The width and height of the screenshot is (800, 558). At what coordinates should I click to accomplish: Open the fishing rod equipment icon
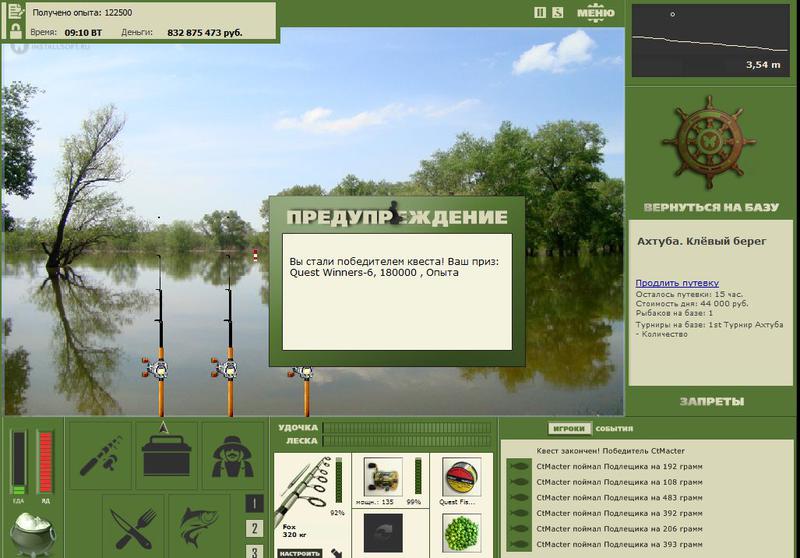coord(101,455)
